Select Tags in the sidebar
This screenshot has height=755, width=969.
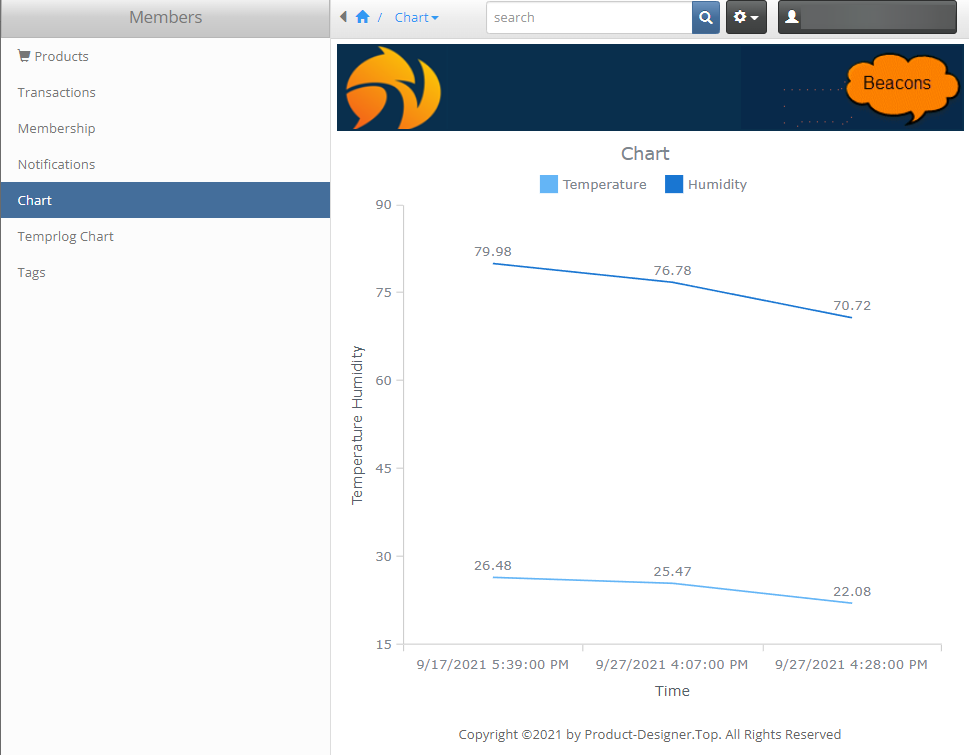(32, 272)
